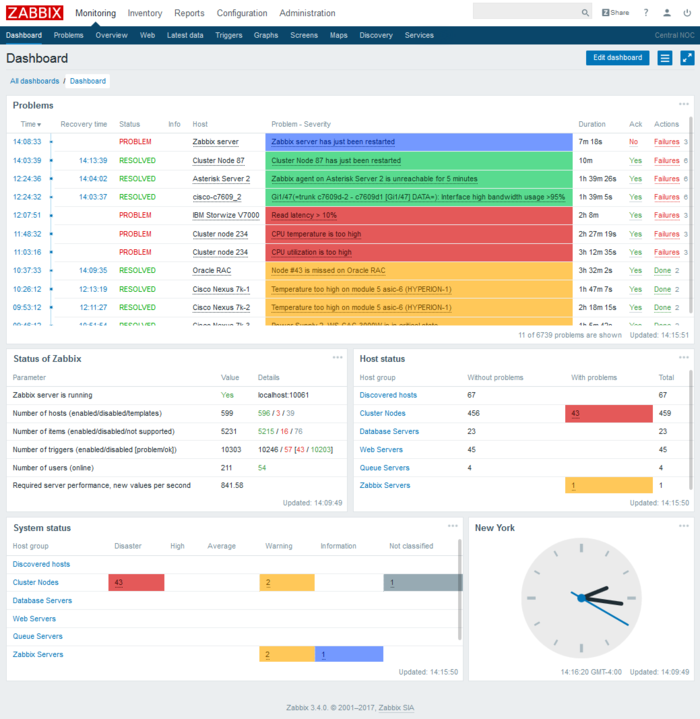Open the dashboard actions list icon
Viewport: 700px width, 719px height.
(x=665, y=58)
